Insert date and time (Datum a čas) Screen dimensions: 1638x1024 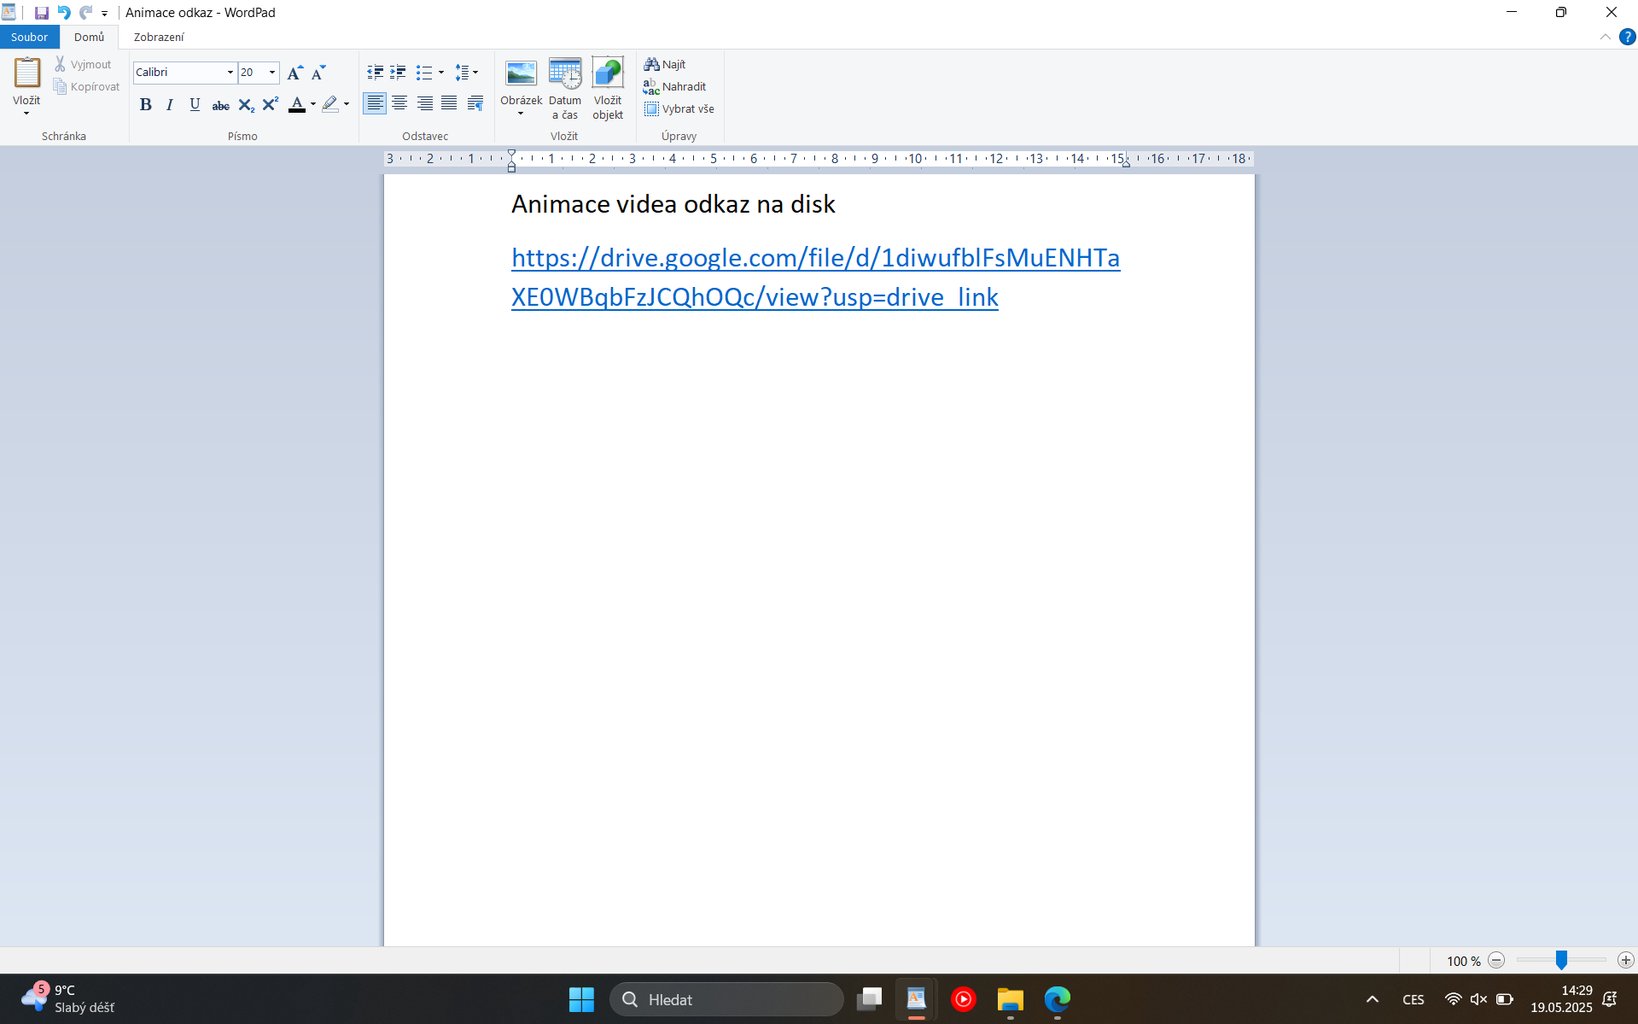[x=565, y=75]
